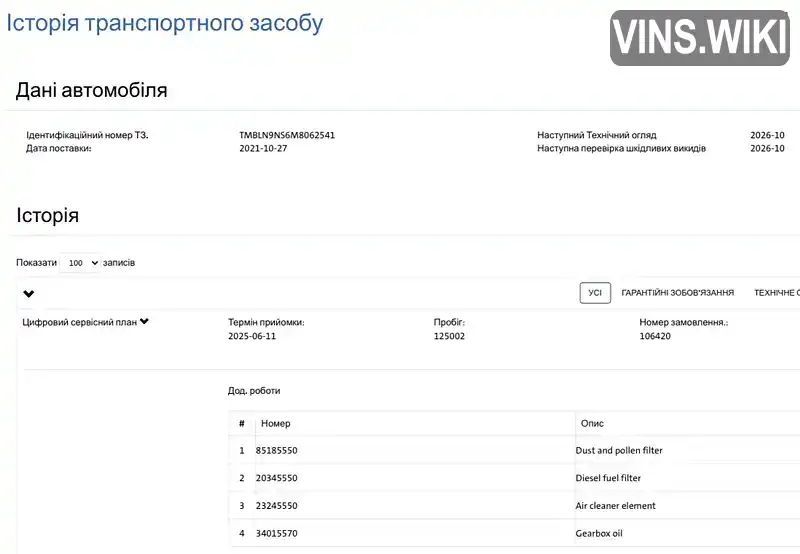Toggle the chevron arrow above the history table
This screenshot has height=554, width=800.
point(29,294)
